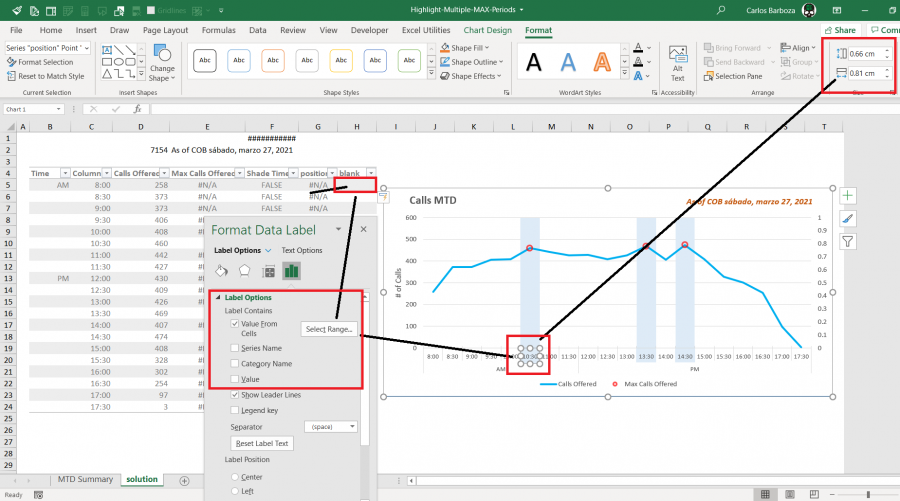Viewport: 900px width, 501px height.
Task: Switch to Text Options in Format pane
Action: point(302,250)
